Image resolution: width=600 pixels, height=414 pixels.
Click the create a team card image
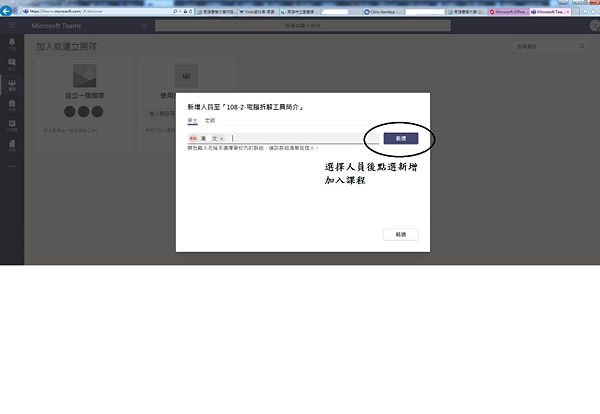[x=85, y=79]
